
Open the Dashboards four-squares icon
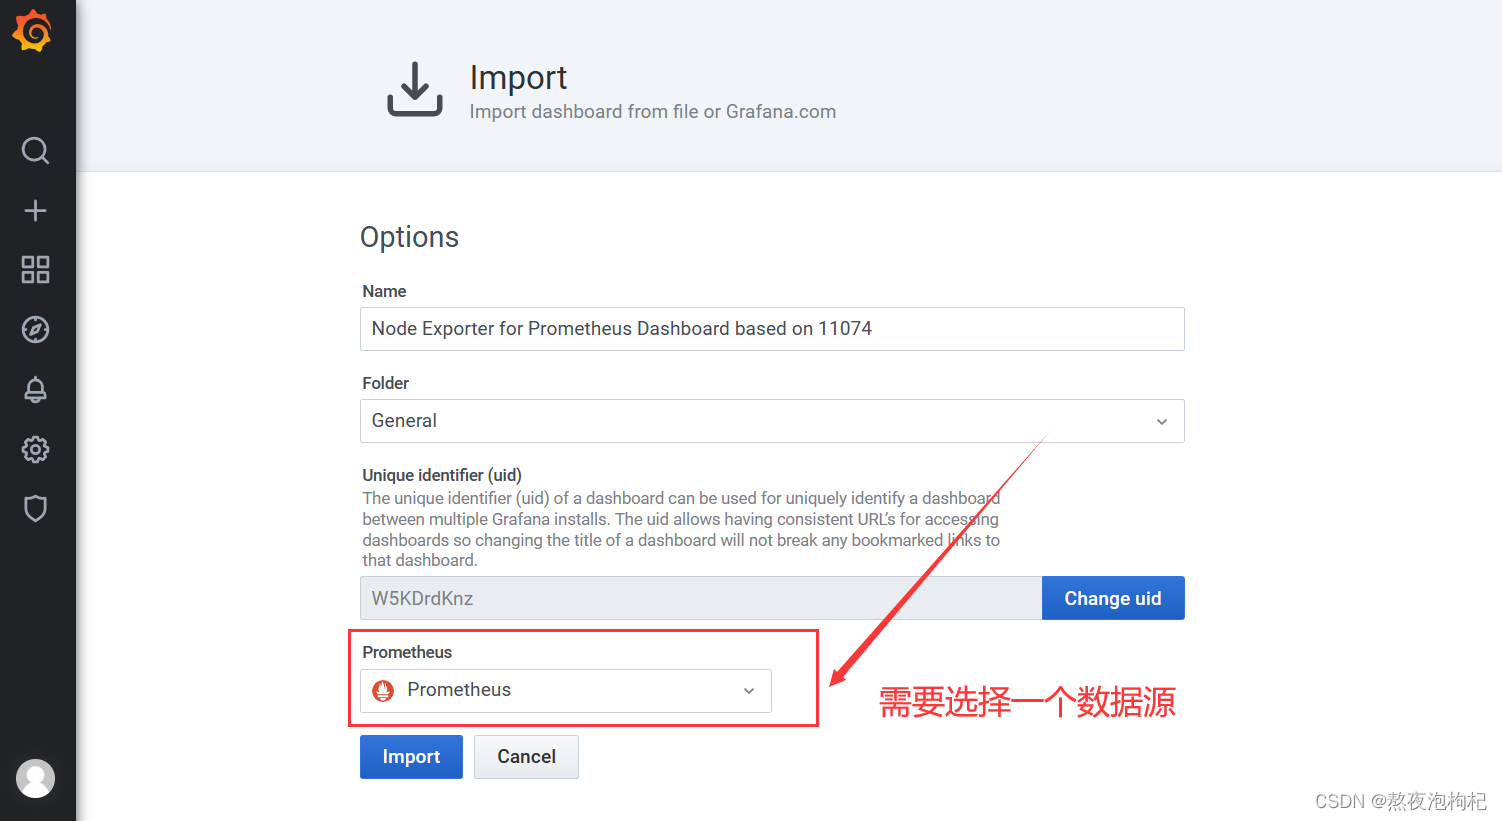(x=35, y=269)
